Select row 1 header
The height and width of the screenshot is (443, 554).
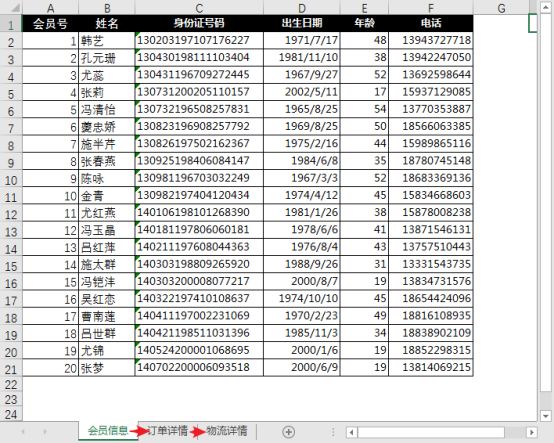tap(11, 24)
